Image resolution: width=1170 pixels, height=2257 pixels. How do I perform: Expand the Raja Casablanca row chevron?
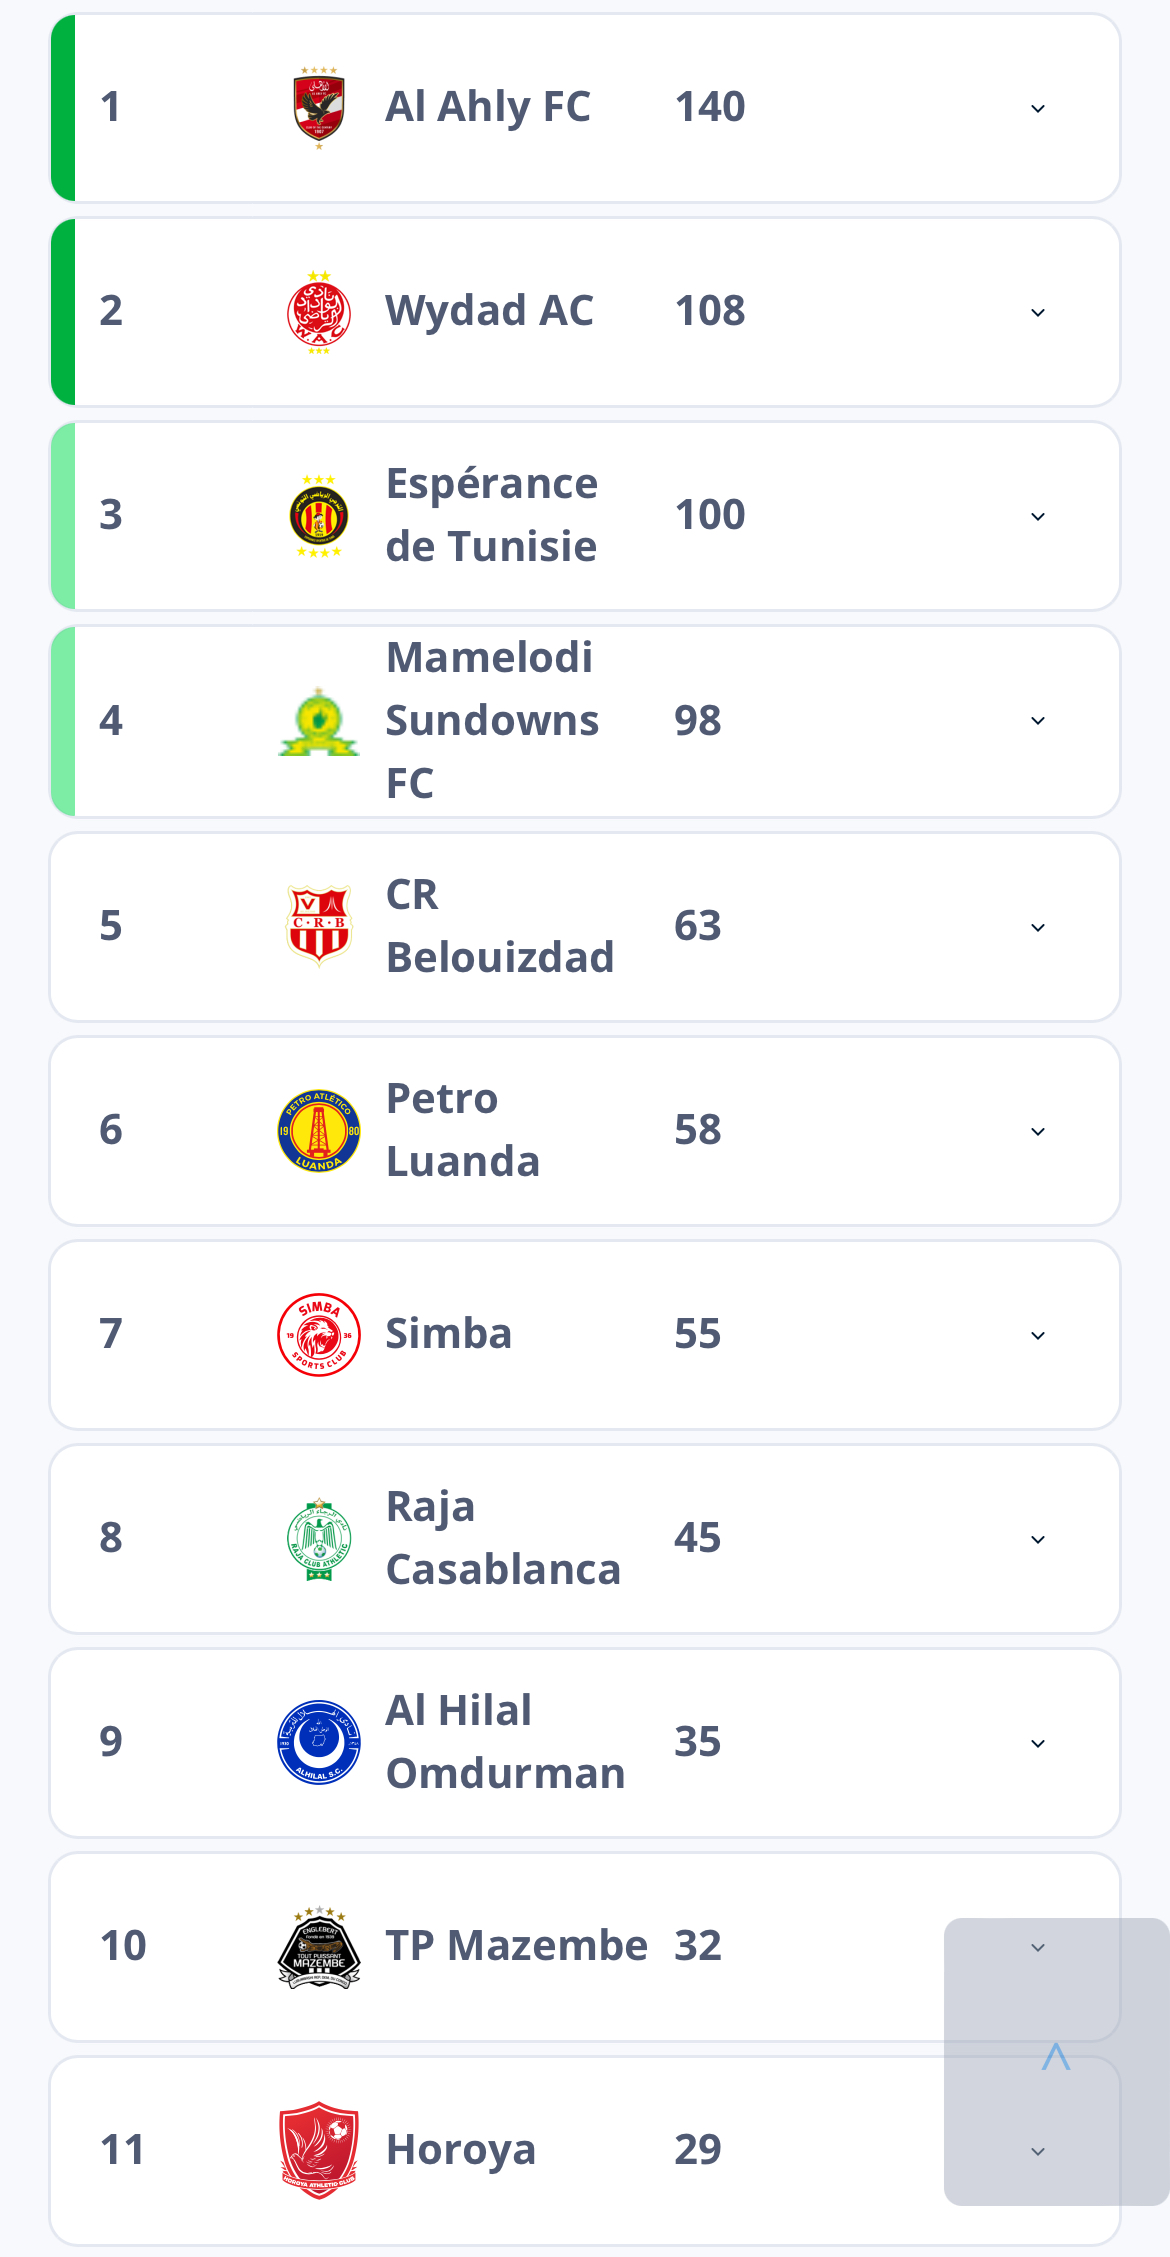tap(1038, 1539)
